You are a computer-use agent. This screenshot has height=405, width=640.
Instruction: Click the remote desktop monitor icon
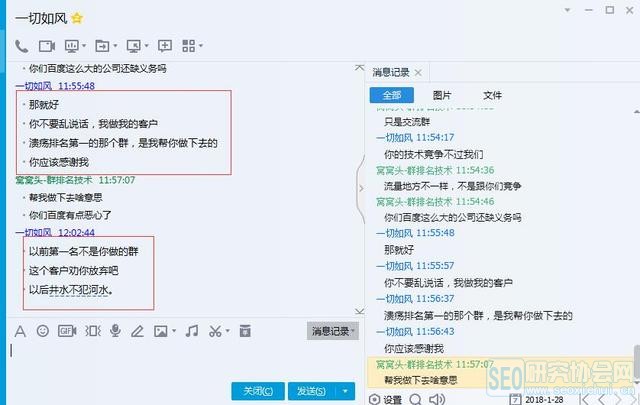point(133,46)
